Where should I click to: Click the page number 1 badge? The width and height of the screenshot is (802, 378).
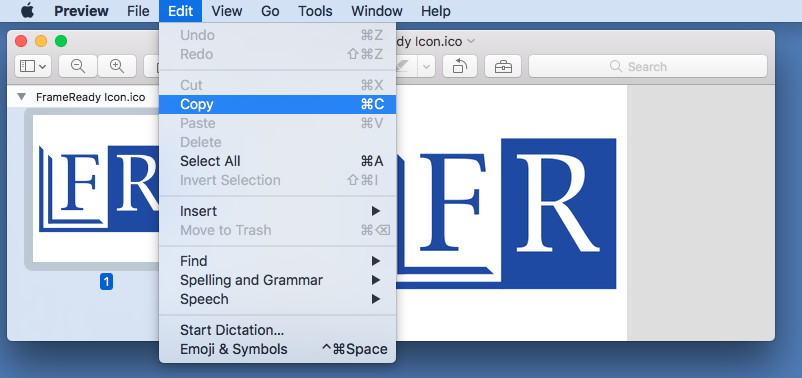point(106,281)
